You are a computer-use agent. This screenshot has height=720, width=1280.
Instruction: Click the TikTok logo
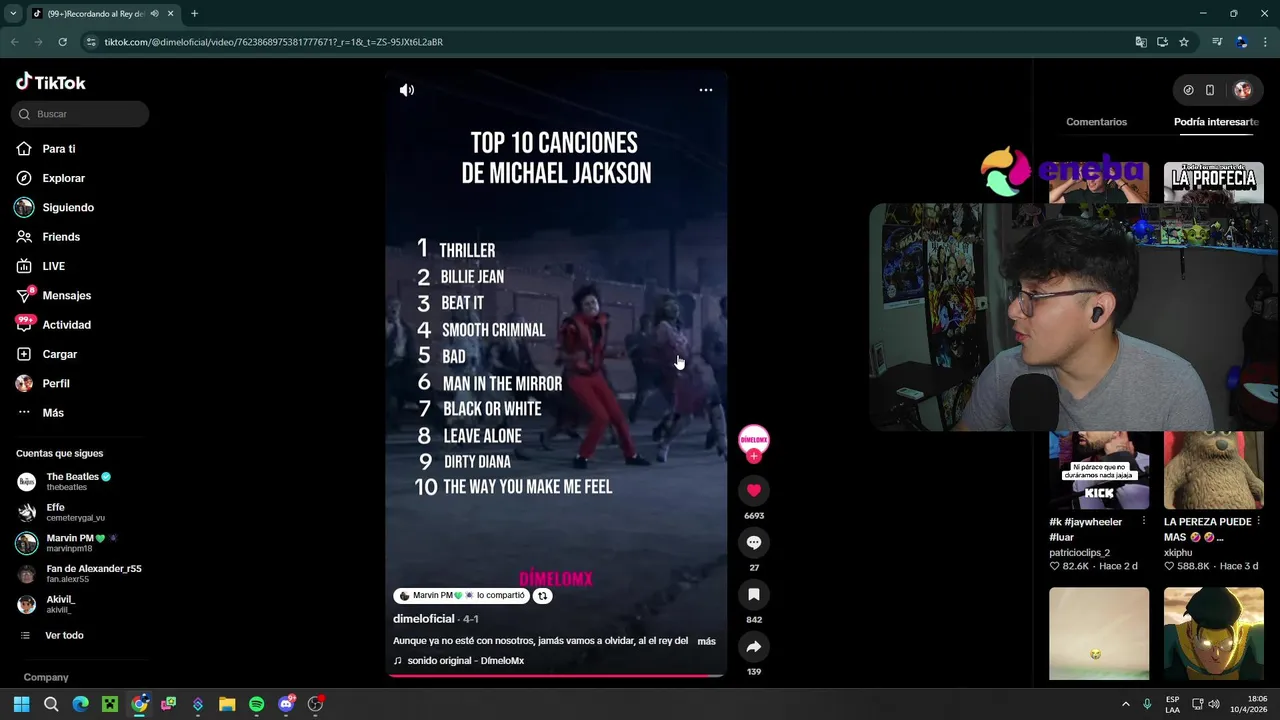(x=51, y=82)
